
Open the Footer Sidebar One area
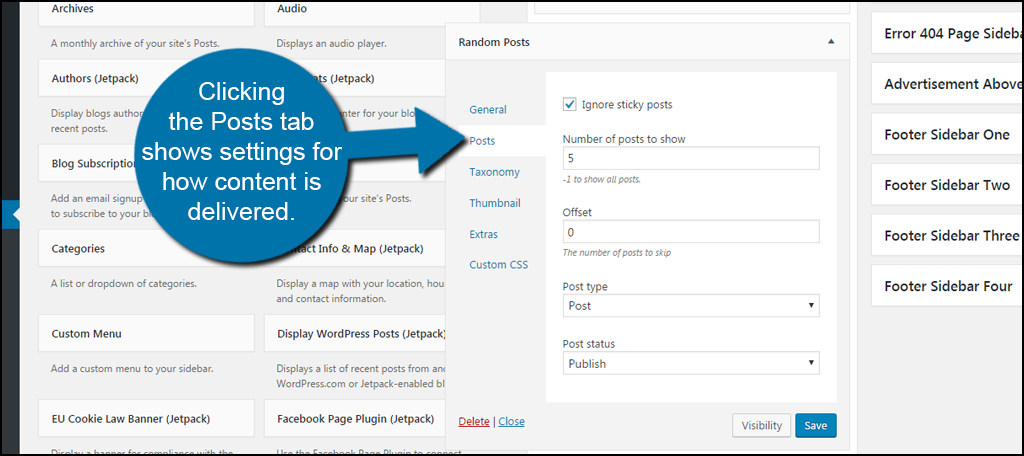coord(947,135)
